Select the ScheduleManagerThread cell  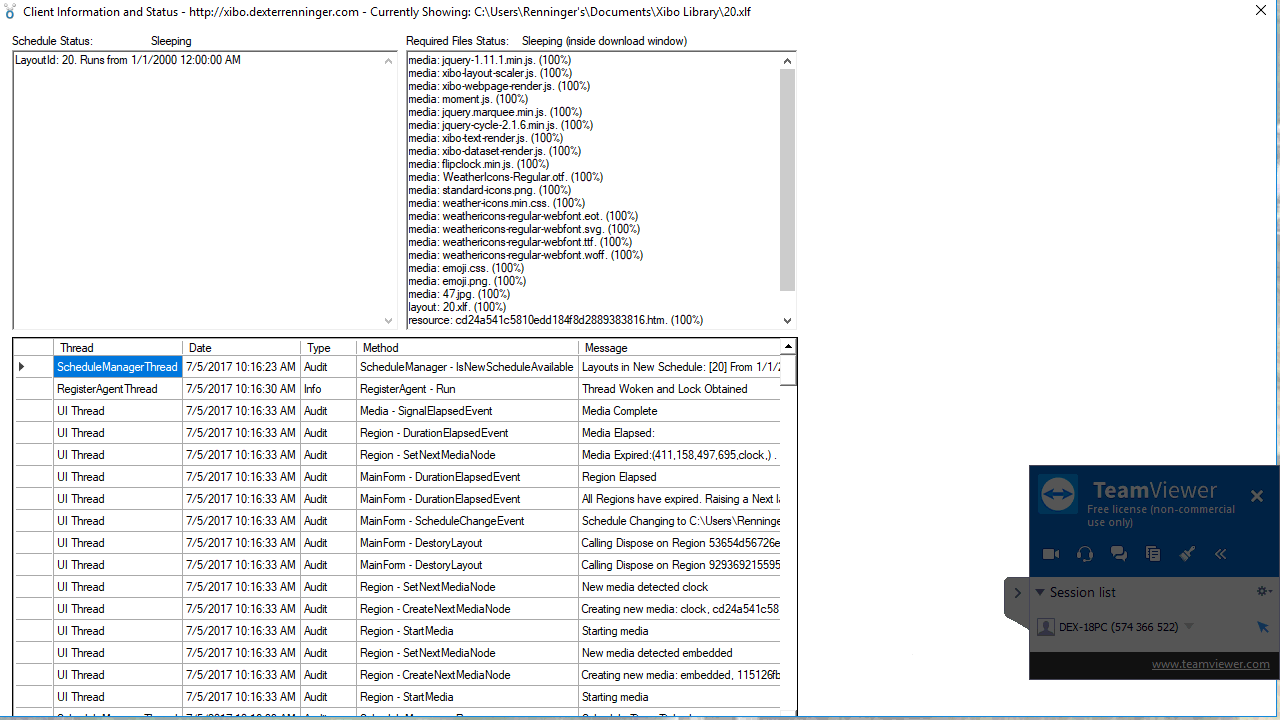[x=118, y=367]
